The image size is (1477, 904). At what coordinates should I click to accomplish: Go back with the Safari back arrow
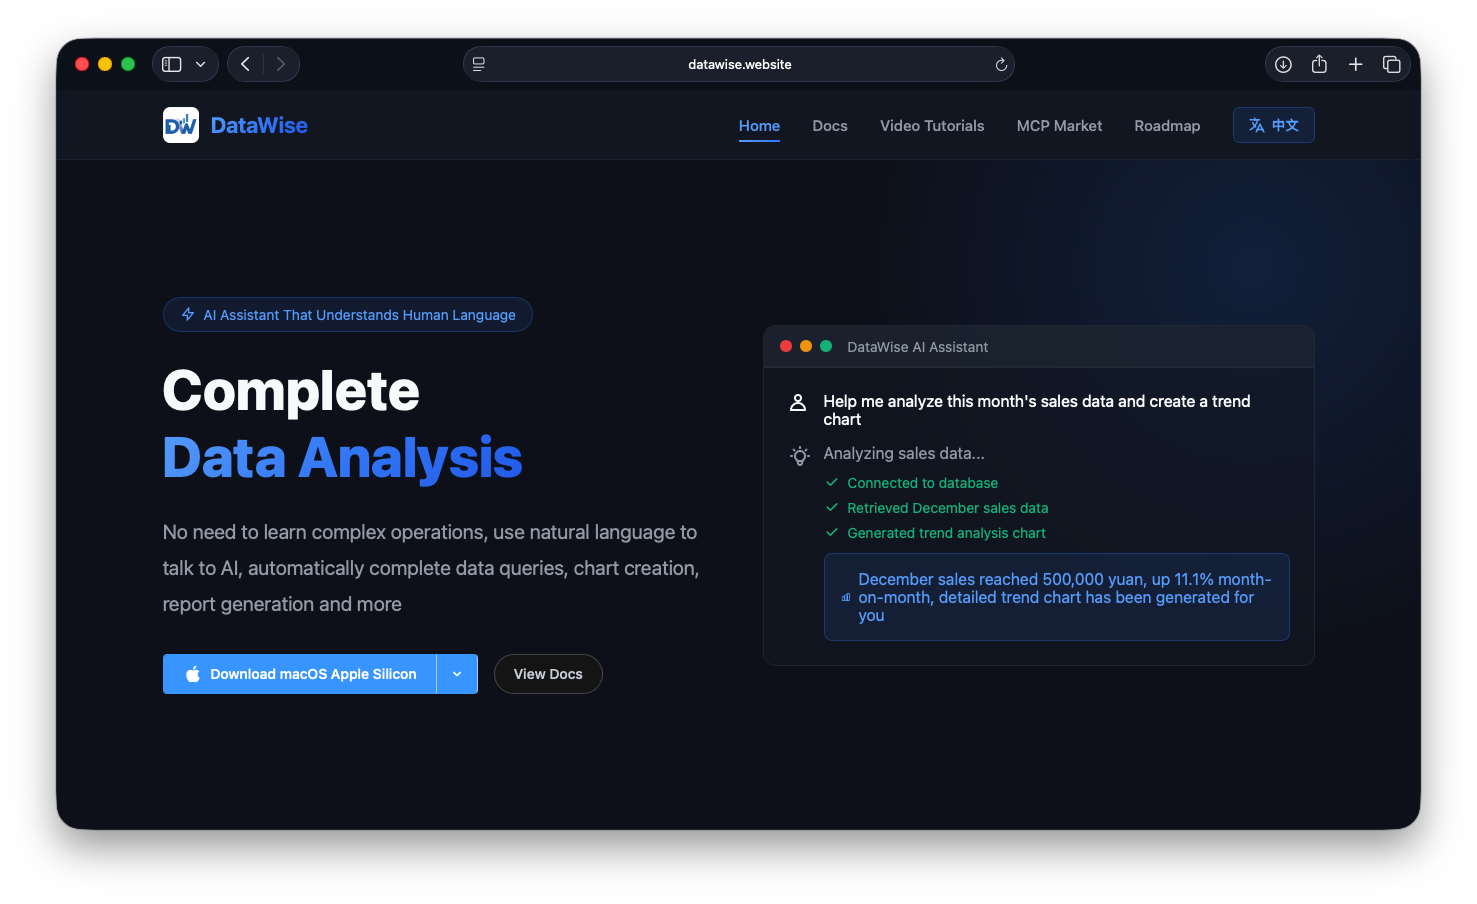[x=246, y=64]
